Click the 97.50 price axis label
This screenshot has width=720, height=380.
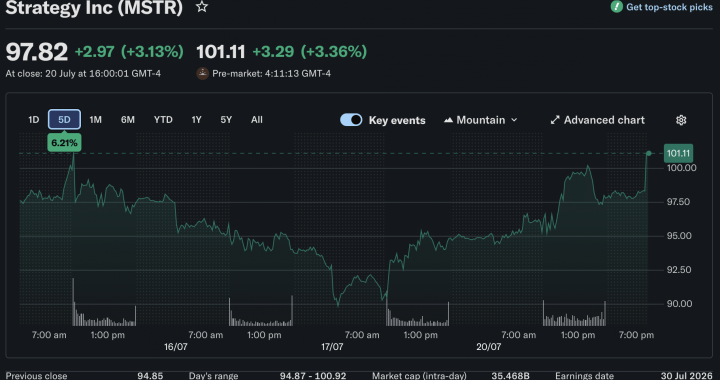[678, 202]
